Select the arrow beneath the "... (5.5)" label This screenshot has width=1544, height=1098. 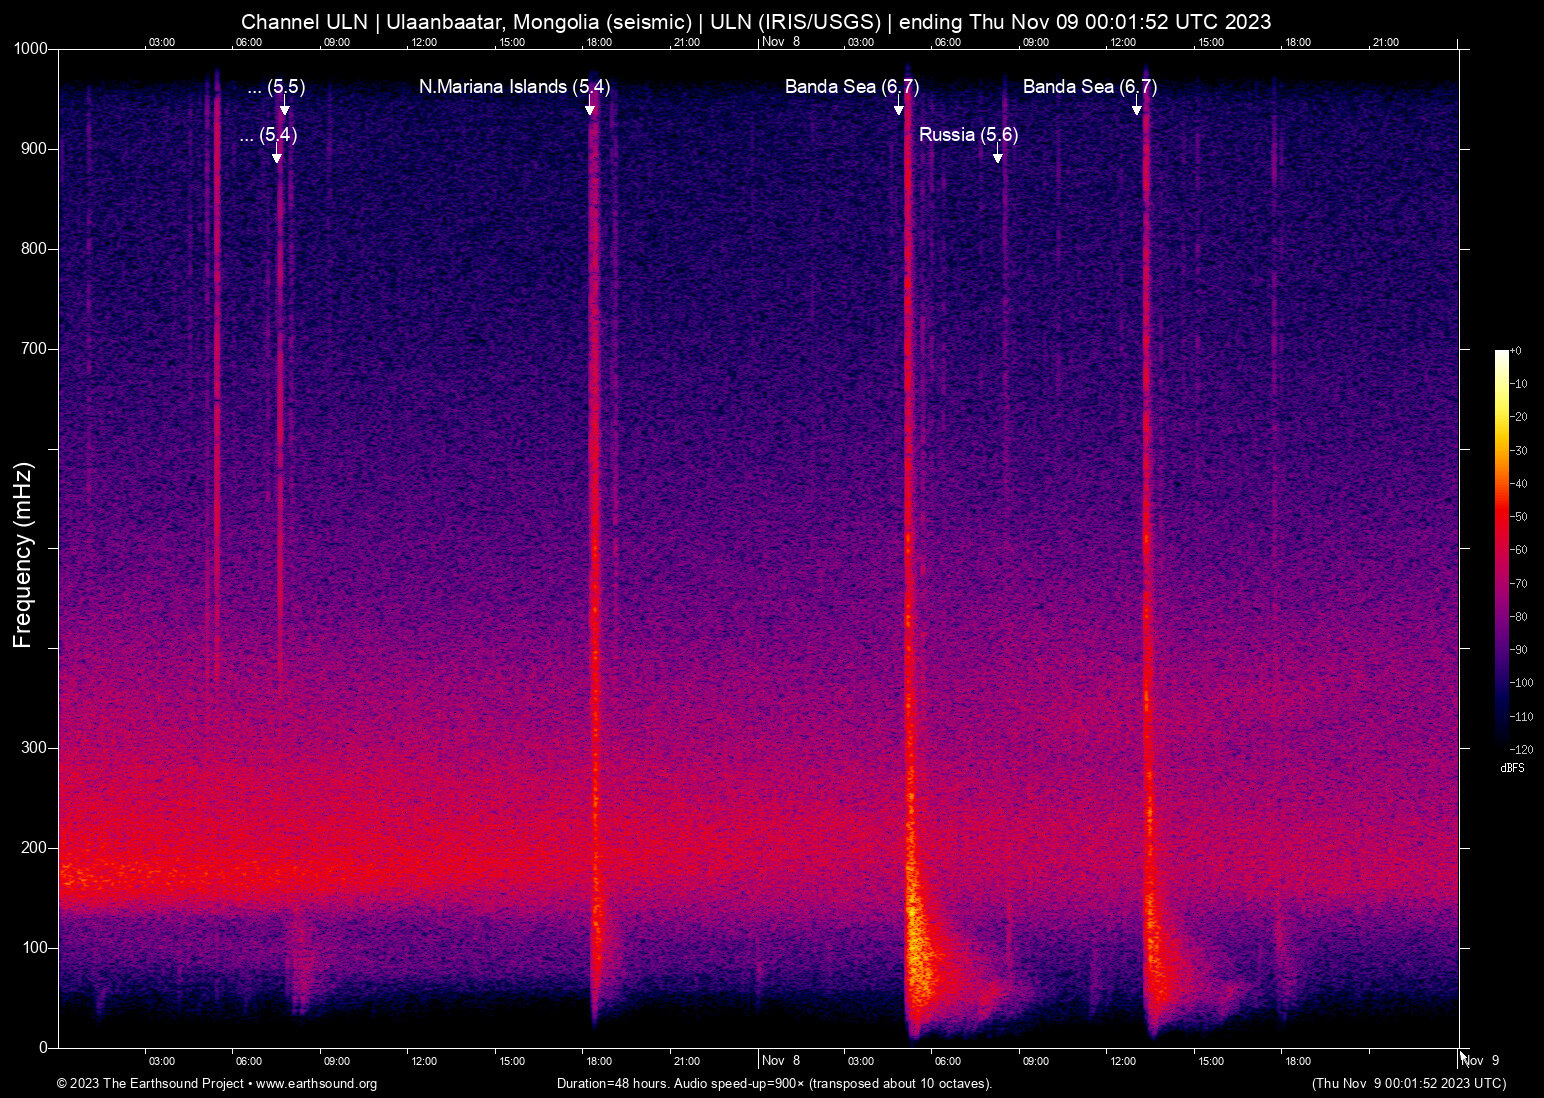(x=285, y=106)
